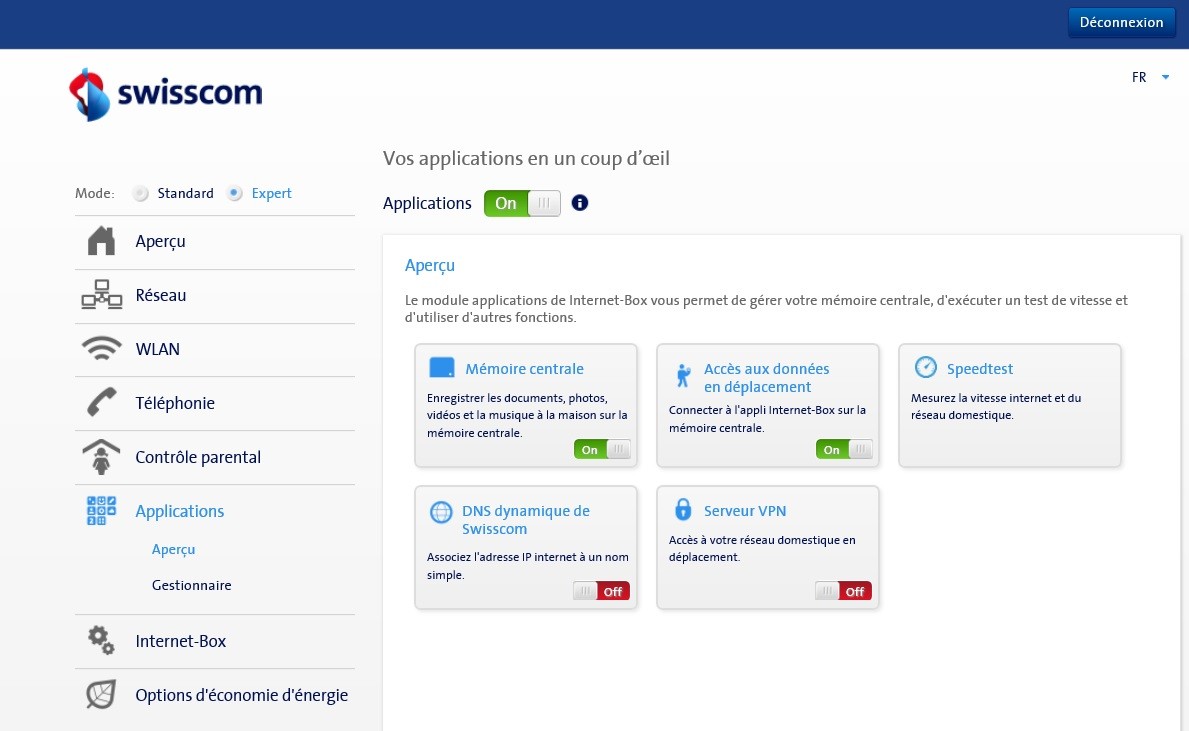
Task: Open the Gestionnaire submenu item
Action: point(191,585)
